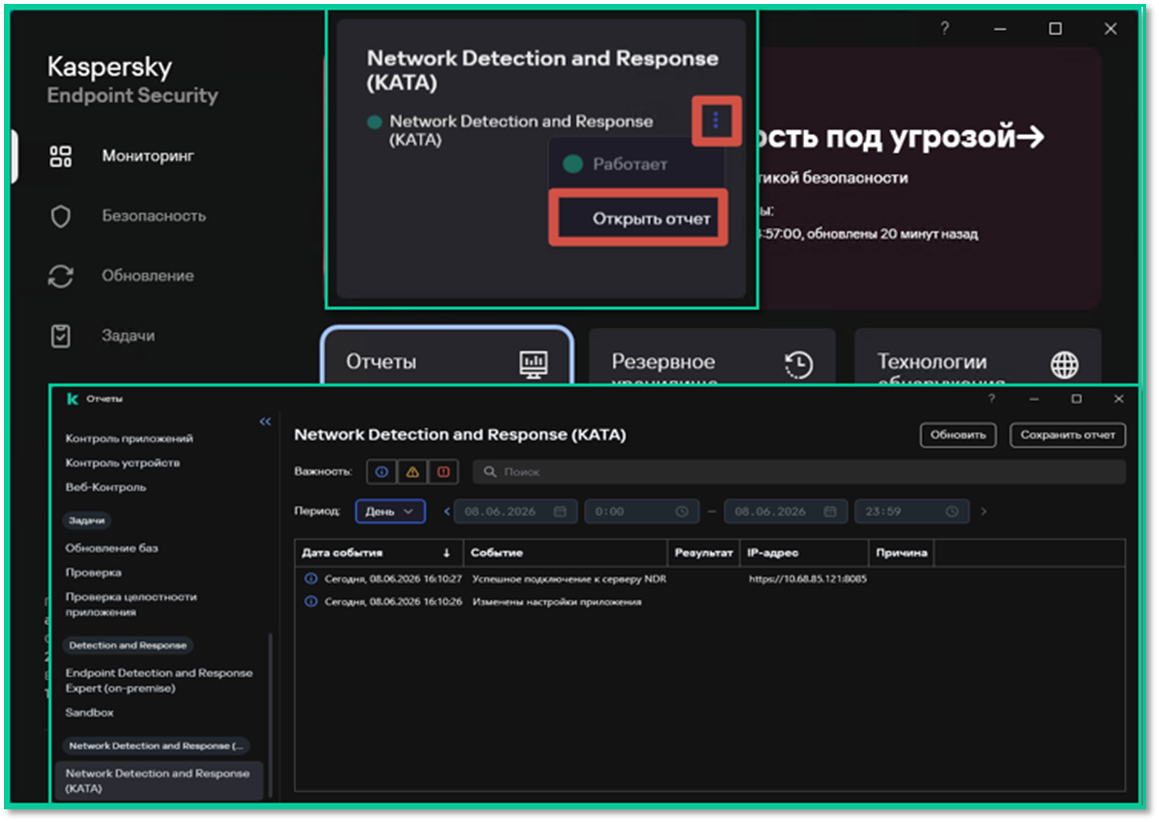This screenshot has width=1159, height=822.
Task: Select row 'Изменены настройки приложения'
Action: pyautogui.click(x=710, y=602)
